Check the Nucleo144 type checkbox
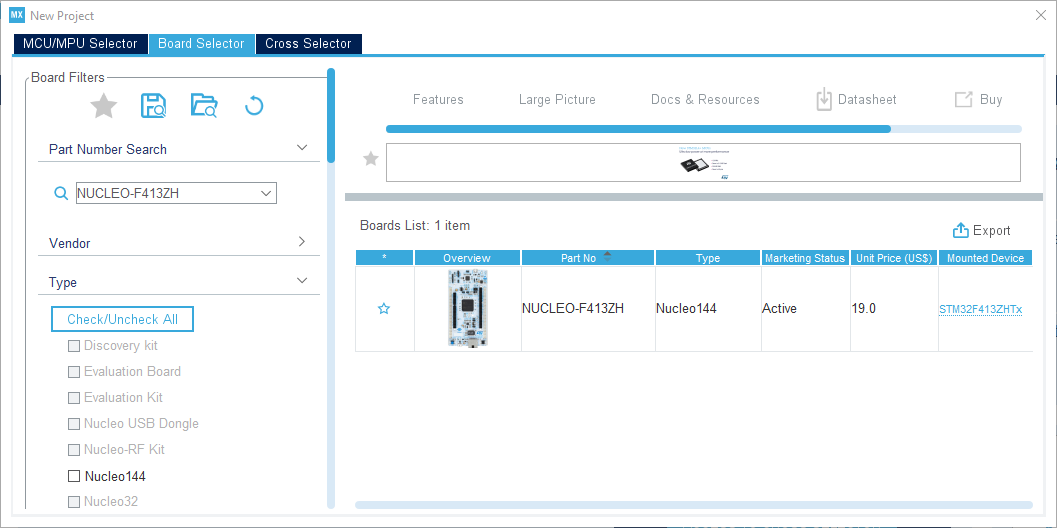The width and height of the screenshot is (1057, 528). [74, 476]
